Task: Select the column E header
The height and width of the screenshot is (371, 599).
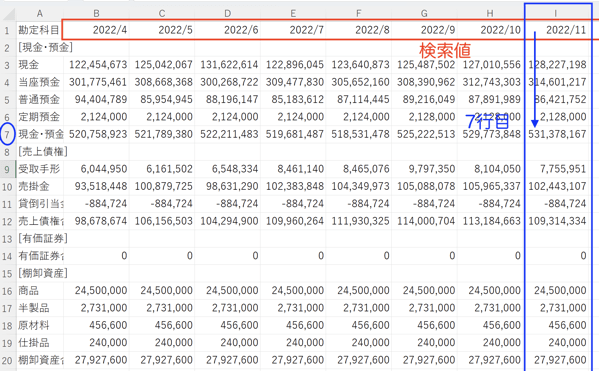Action: (293, 13)
